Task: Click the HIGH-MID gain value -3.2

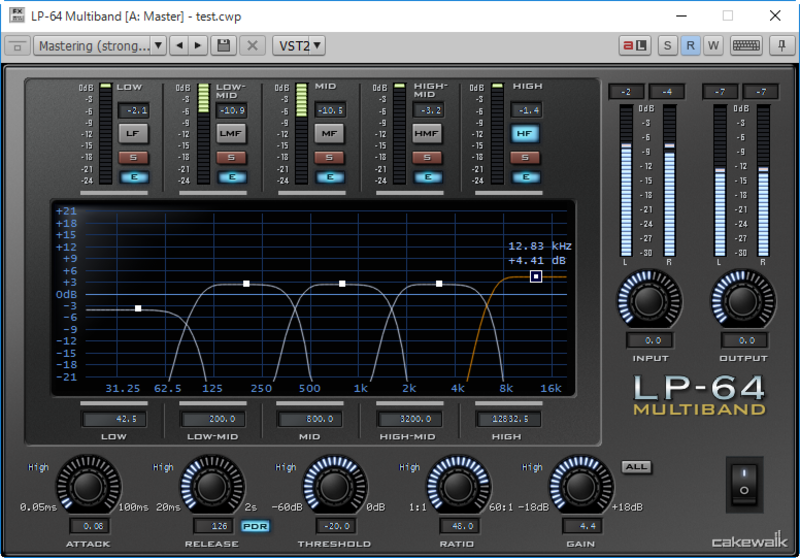Action: 429,110
